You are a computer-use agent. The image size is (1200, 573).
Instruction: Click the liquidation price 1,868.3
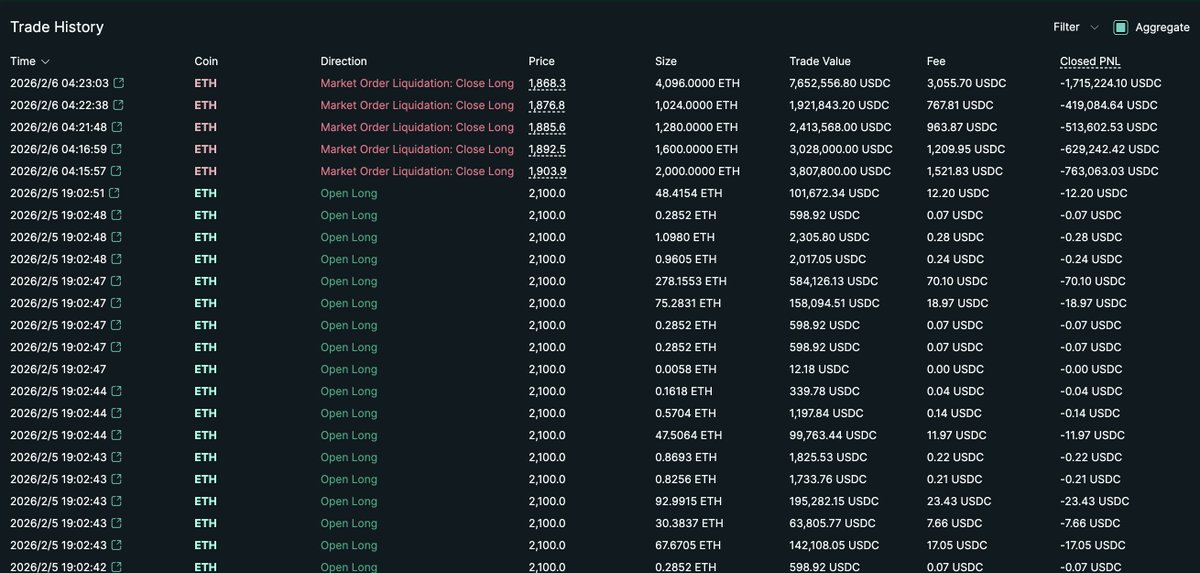coord(547,83)
